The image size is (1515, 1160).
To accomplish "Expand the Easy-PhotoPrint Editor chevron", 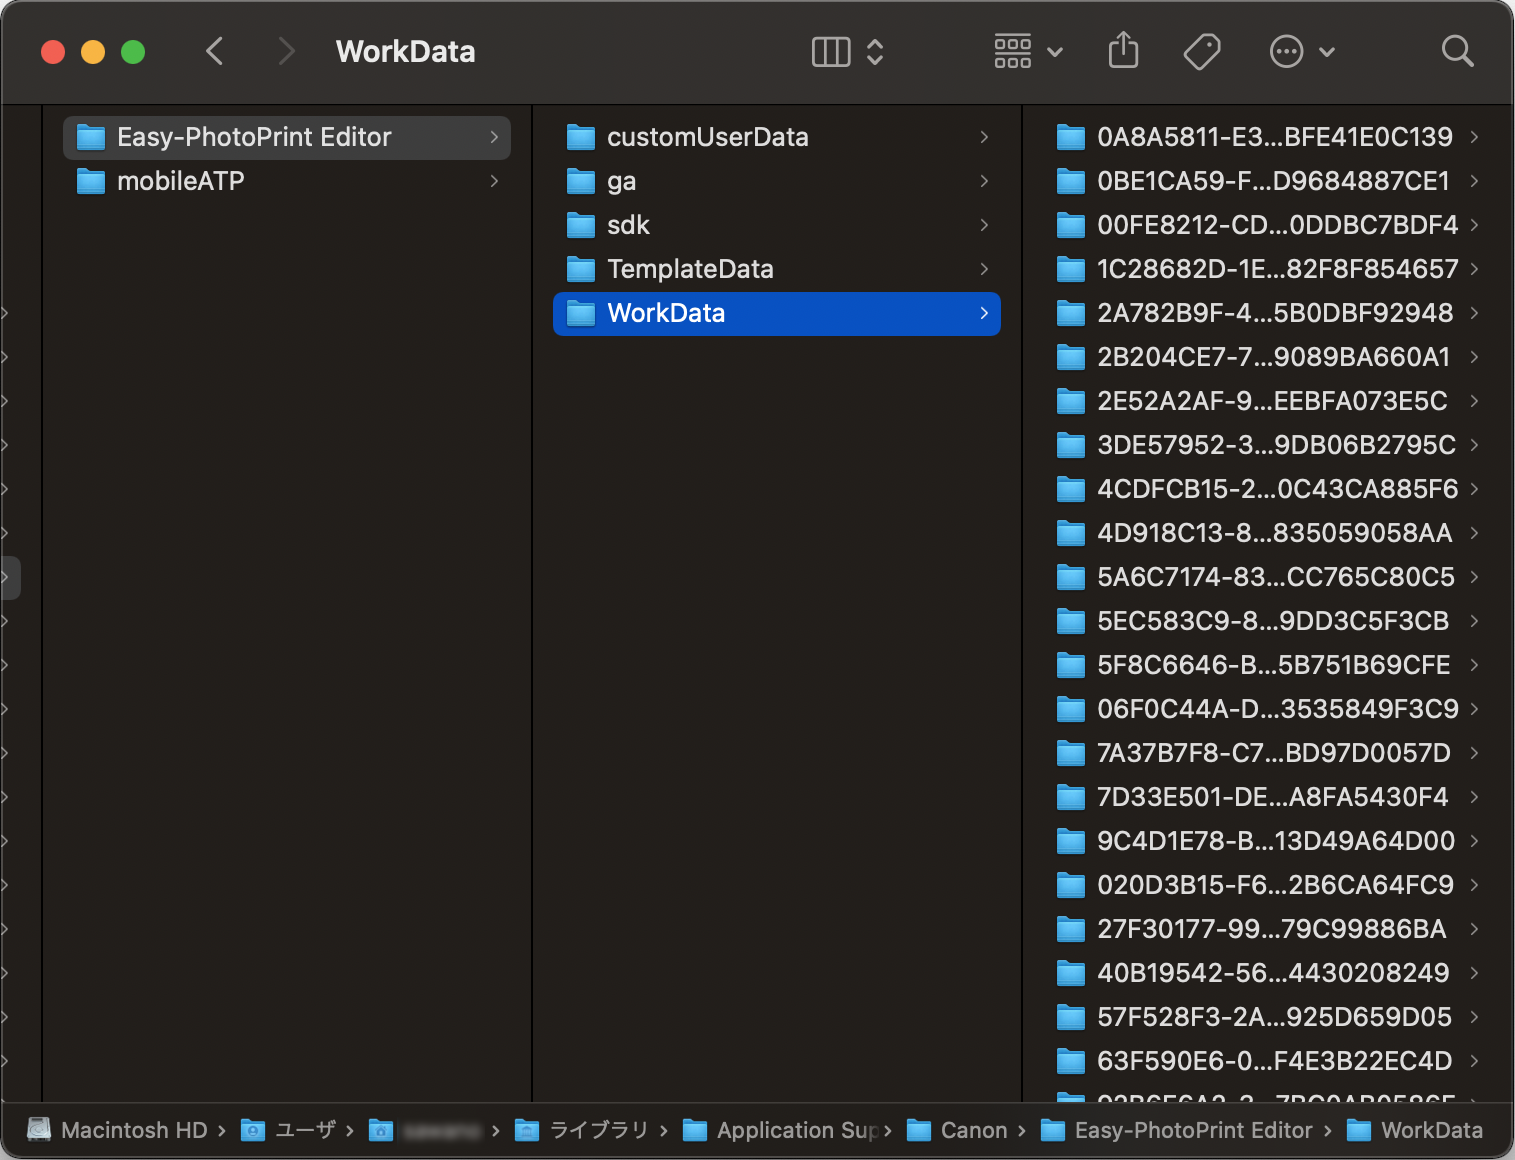I will [x=494, y=137].
